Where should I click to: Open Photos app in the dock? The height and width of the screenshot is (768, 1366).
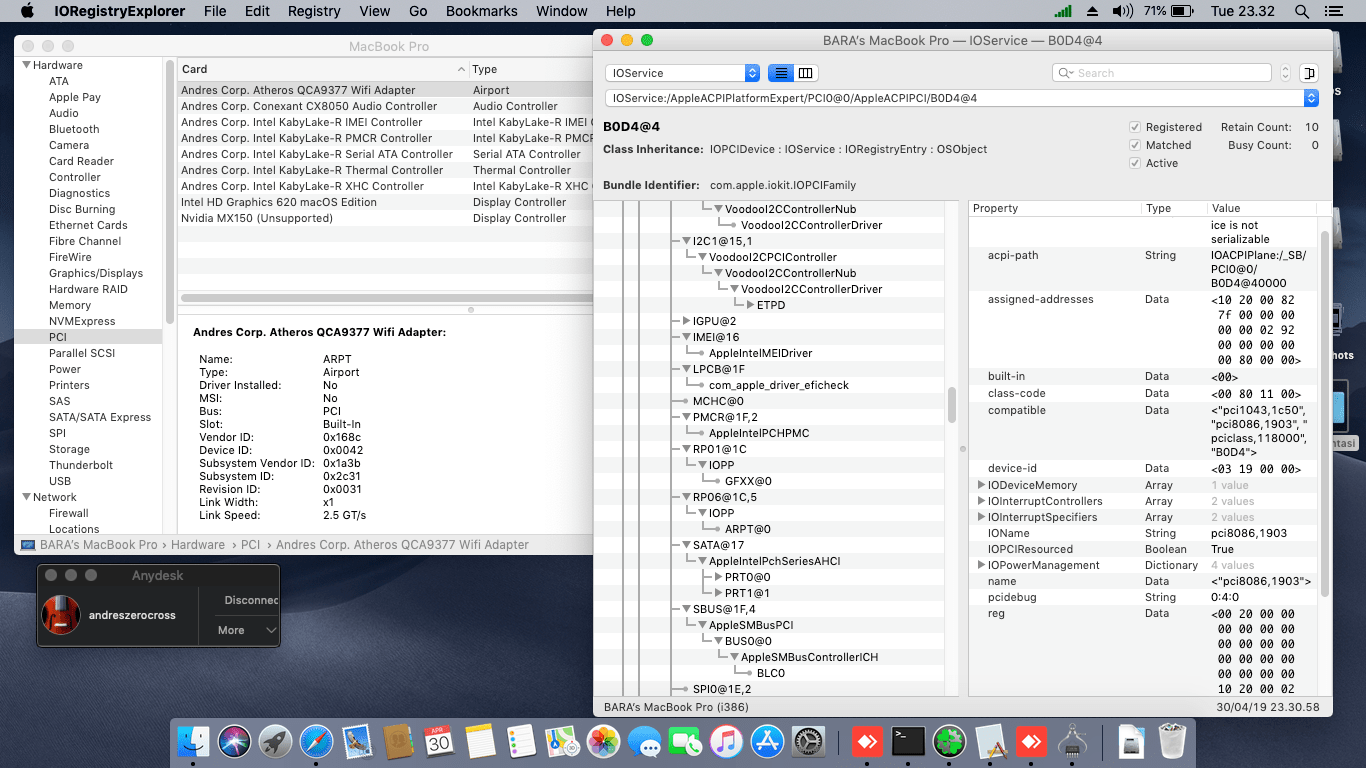pos(603,741)
